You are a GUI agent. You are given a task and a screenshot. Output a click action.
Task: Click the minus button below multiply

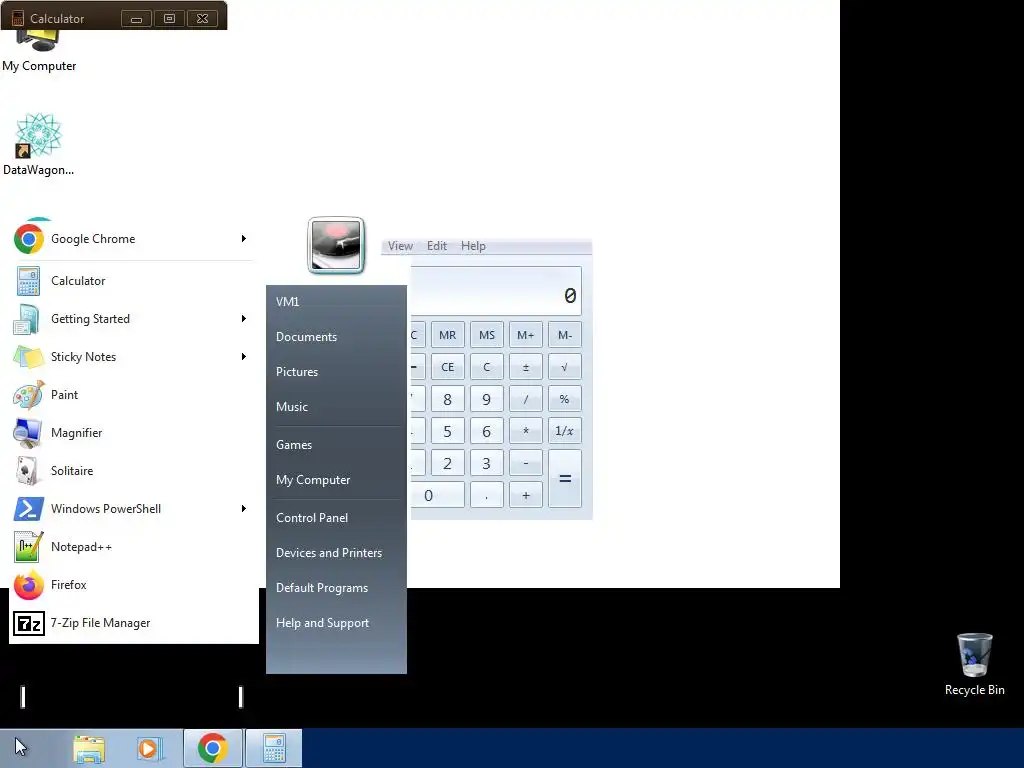click(x=526, y=463)
